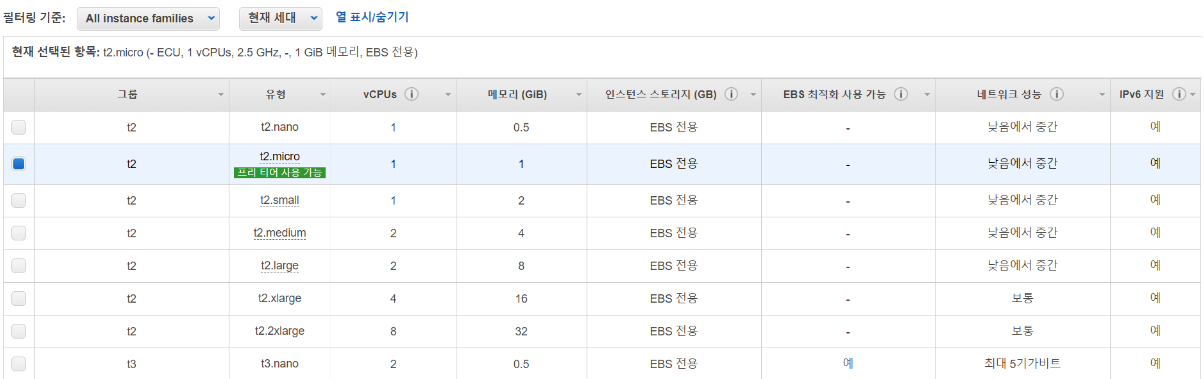
Task: Click 최대 5기가비트 in t3.nano row
Action: (x=1022, y=364)
